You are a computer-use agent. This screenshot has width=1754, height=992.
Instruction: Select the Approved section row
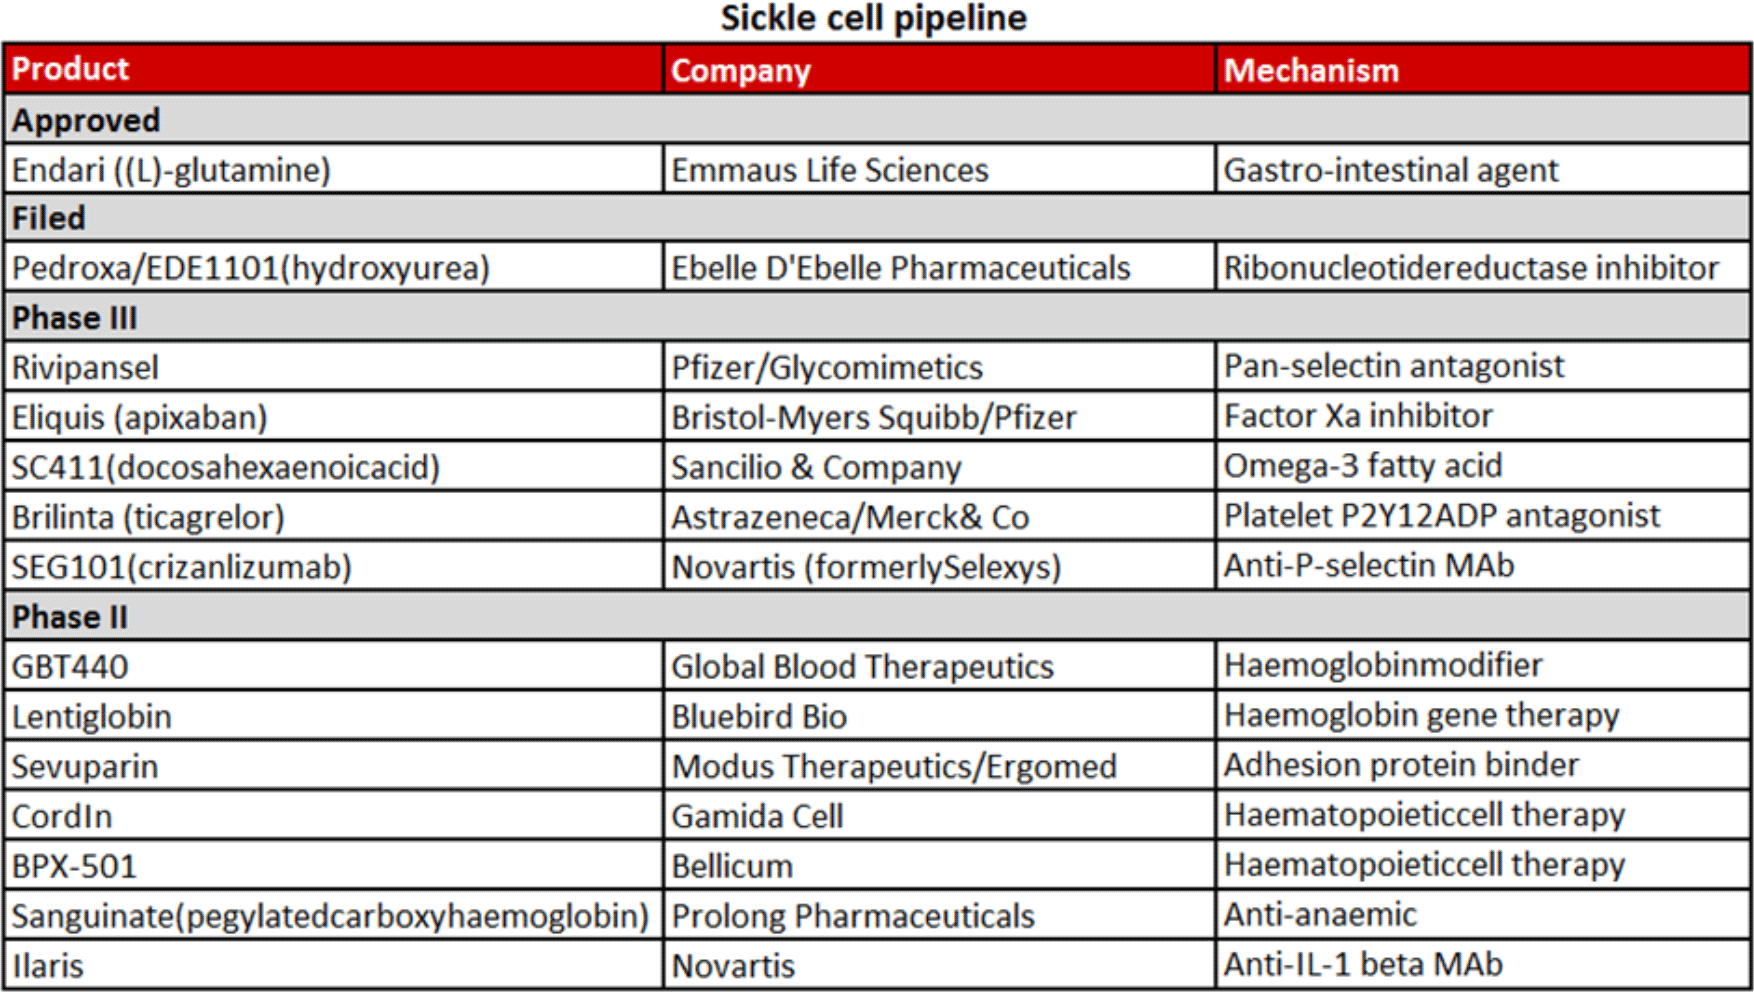pos(877,119)
